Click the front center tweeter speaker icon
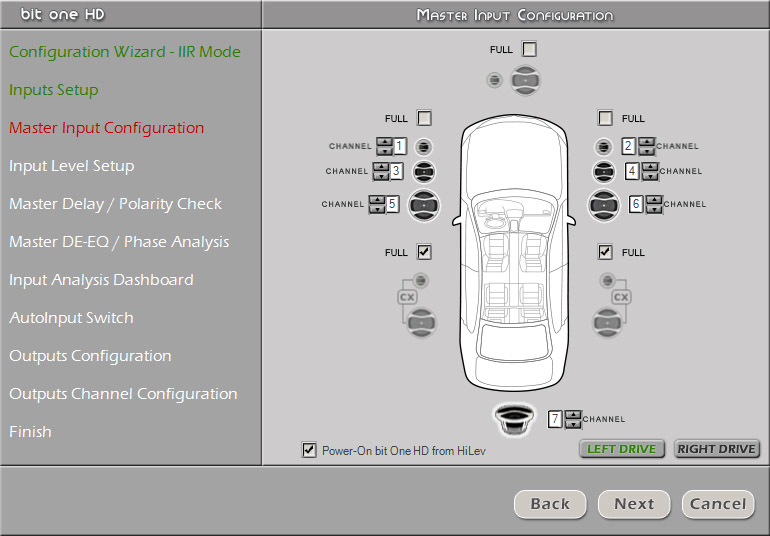The height and width of the screenshot is (536, 770). tap(495, 80)
